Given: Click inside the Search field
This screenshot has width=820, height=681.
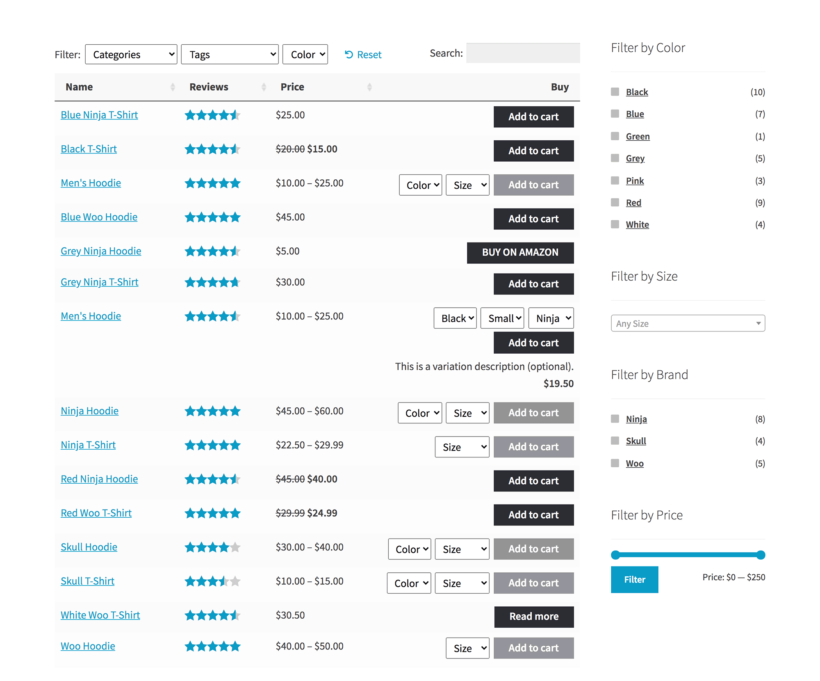Looking at the screenshot, I should 522,52.
